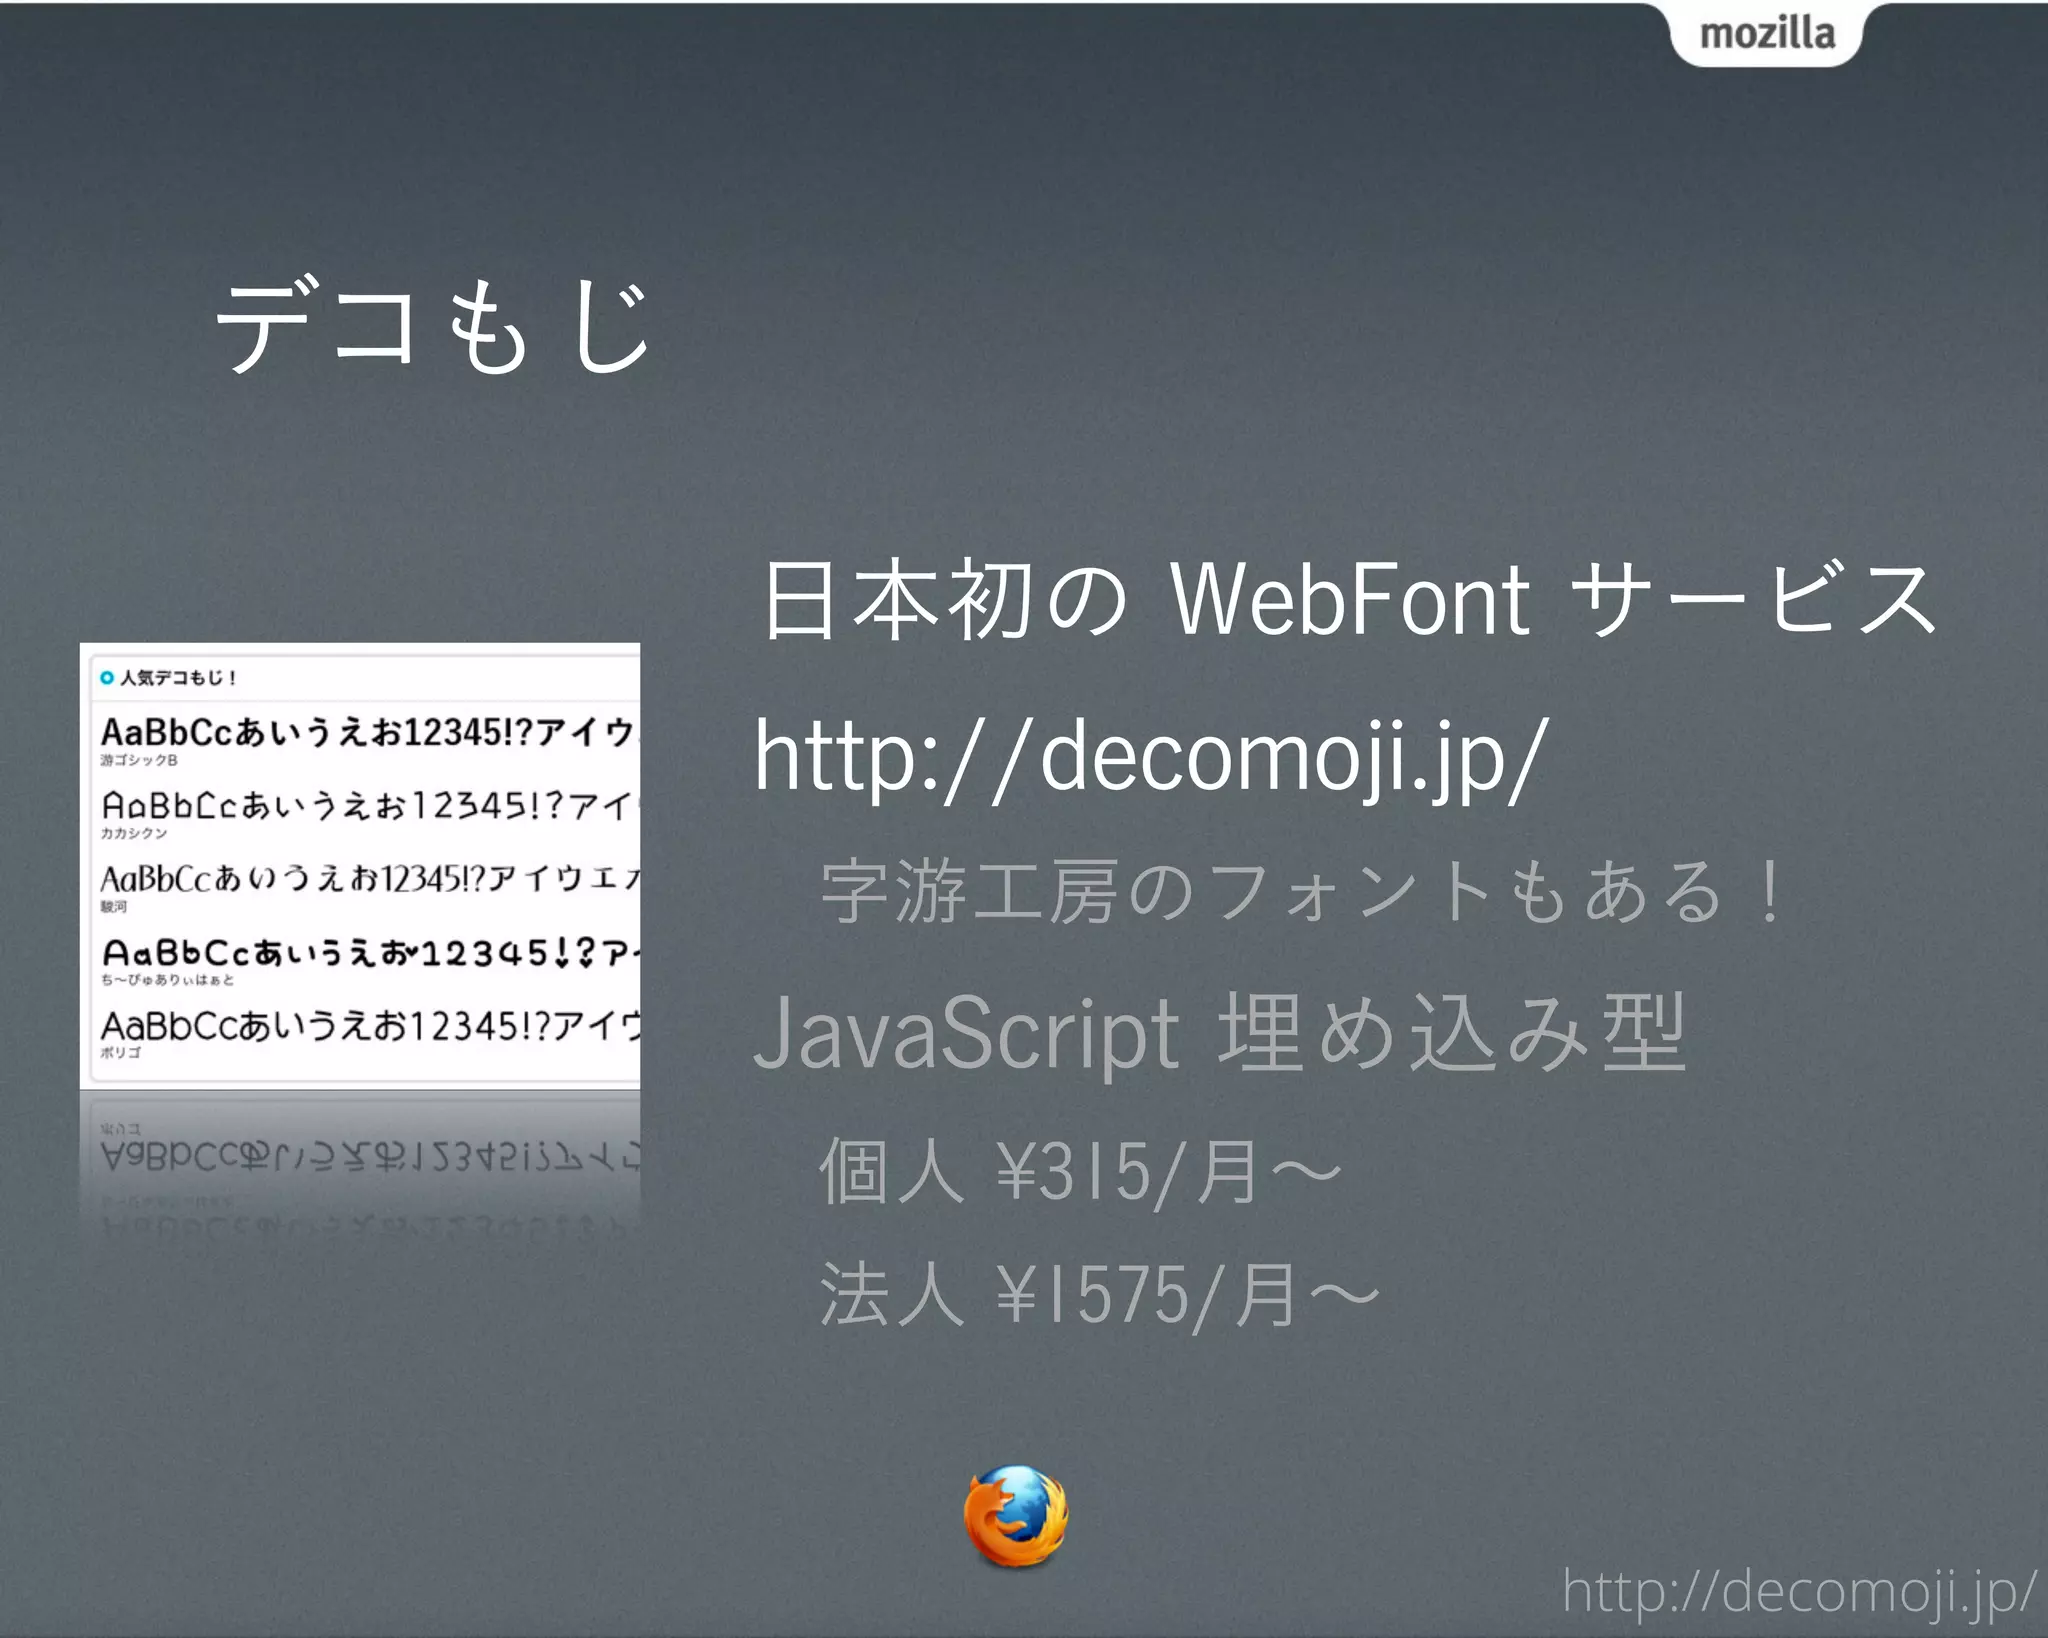Click the 法人 ¥1575/月～ price line

[1100, 1295]
